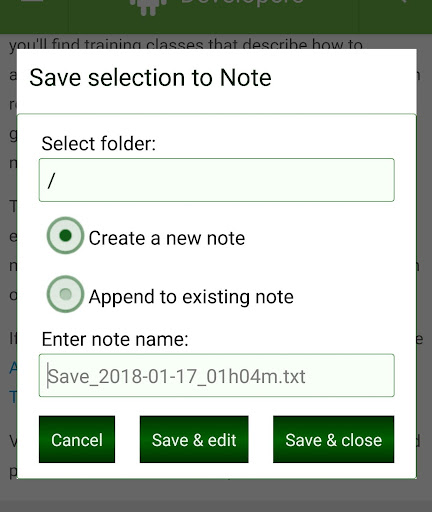Tap the blue link behind dialog's left edge
Screen dimensions: 432x512
click(13, 368)
